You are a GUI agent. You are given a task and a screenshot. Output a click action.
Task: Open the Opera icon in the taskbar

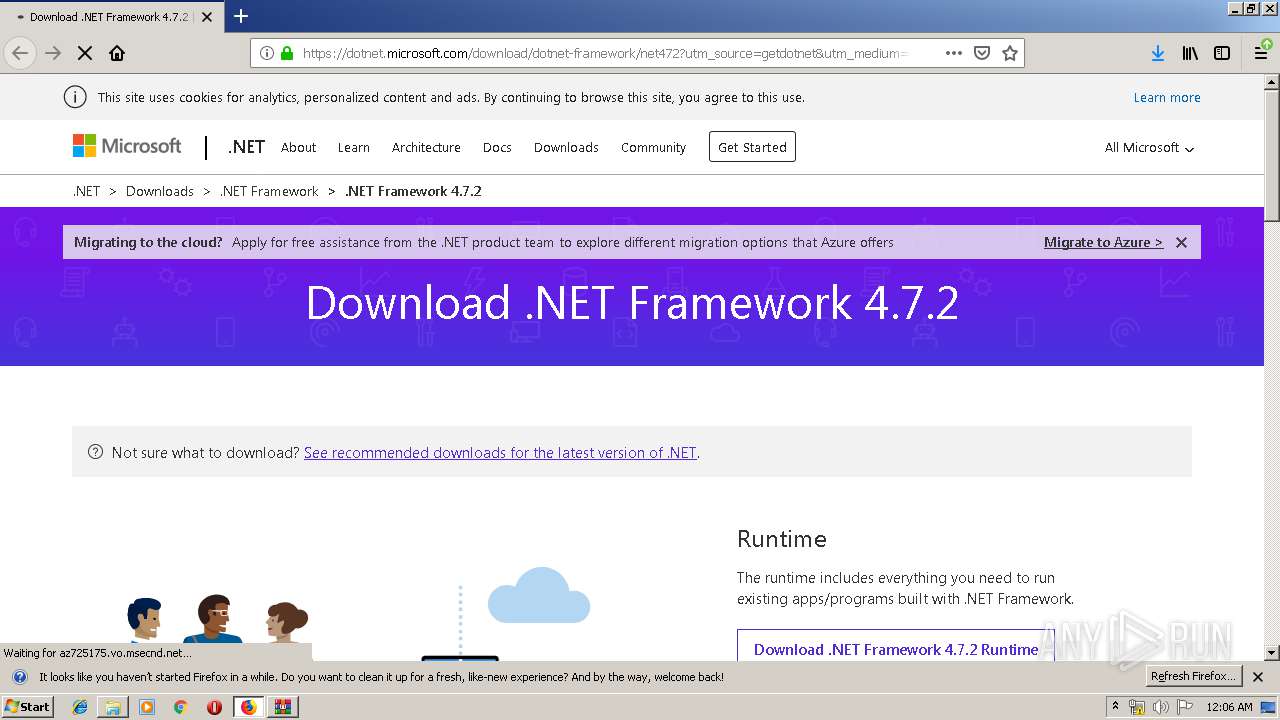pos(214,707)
